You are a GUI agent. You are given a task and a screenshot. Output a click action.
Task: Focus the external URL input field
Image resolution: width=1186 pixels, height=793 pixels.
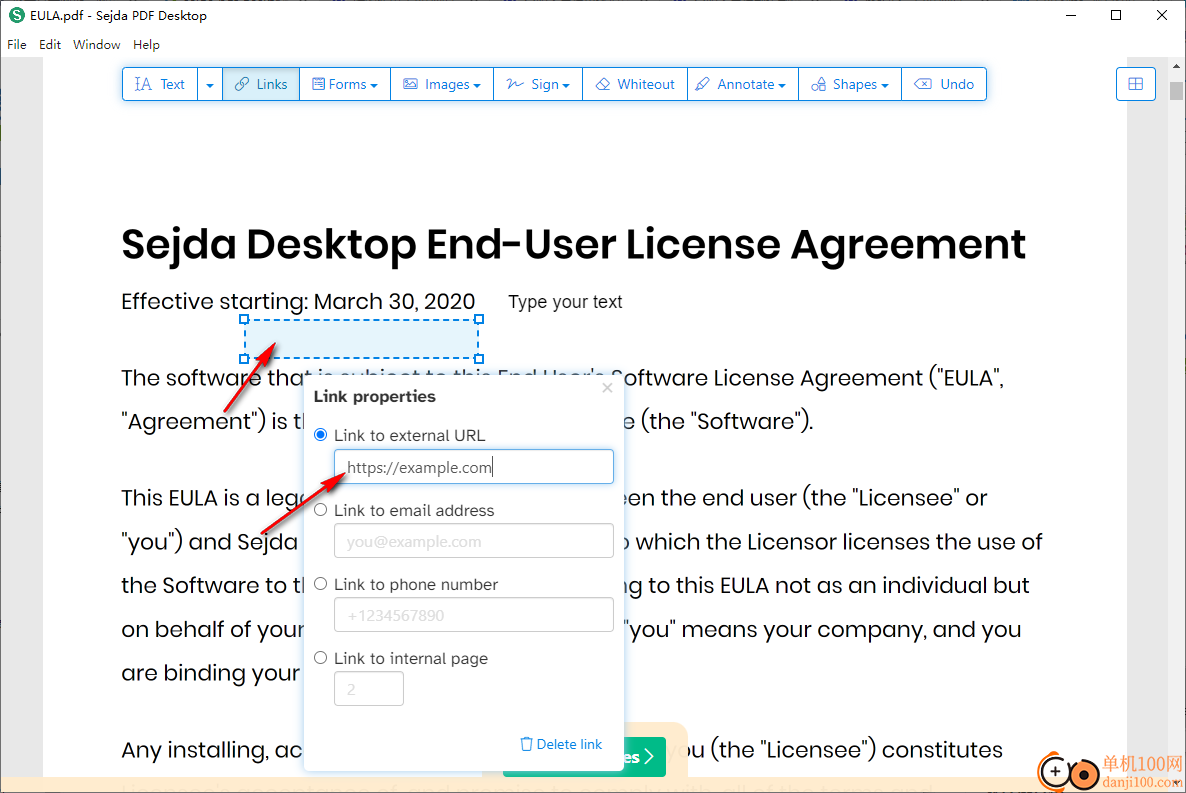(473, 467)
